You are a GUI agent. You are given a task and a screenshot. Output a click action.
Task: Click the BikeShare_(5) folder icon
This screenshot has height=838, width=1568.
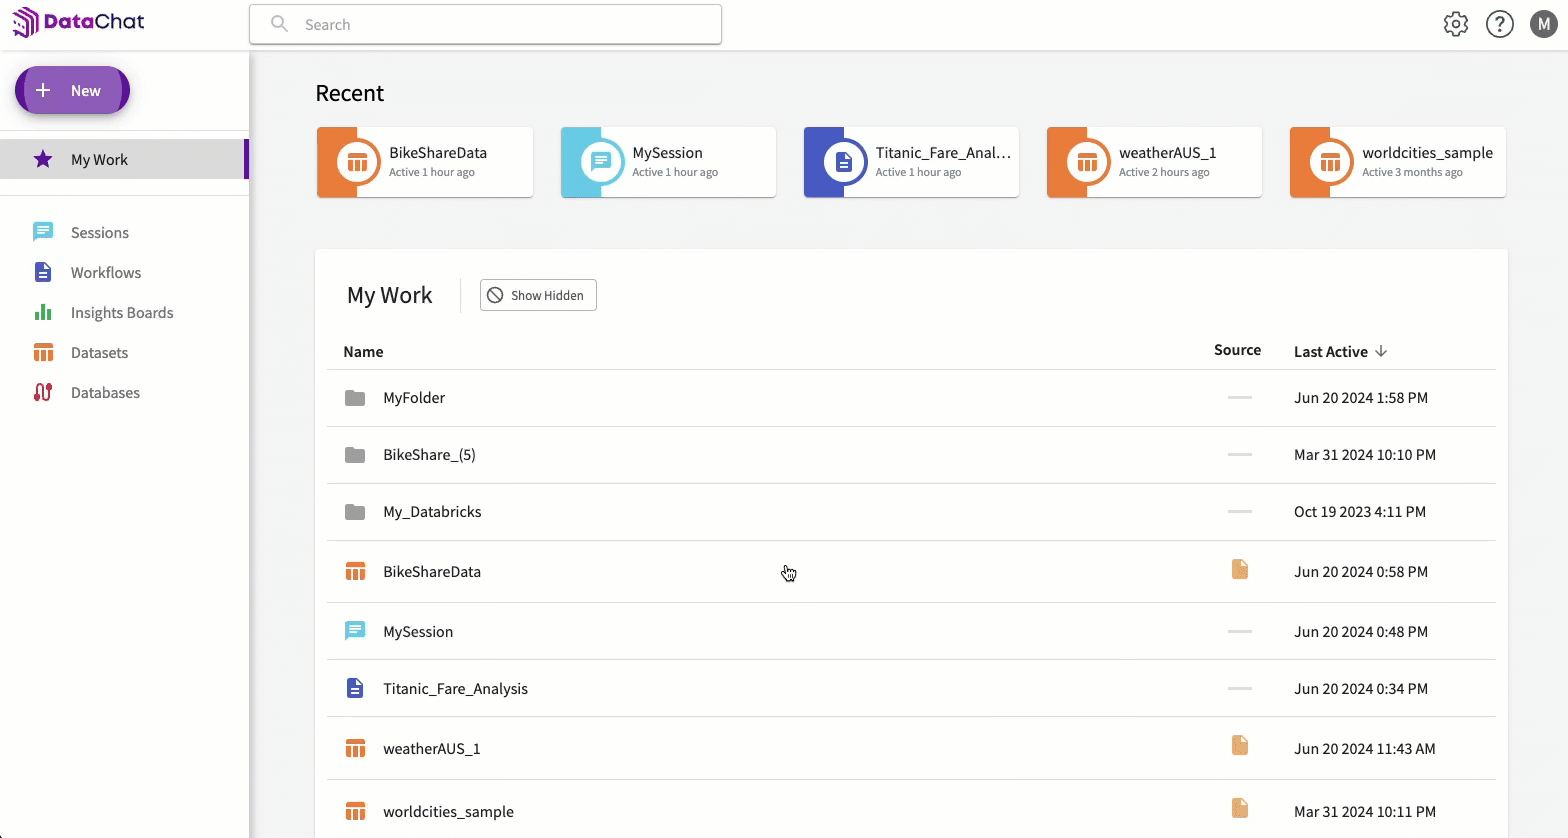(355, 455)
